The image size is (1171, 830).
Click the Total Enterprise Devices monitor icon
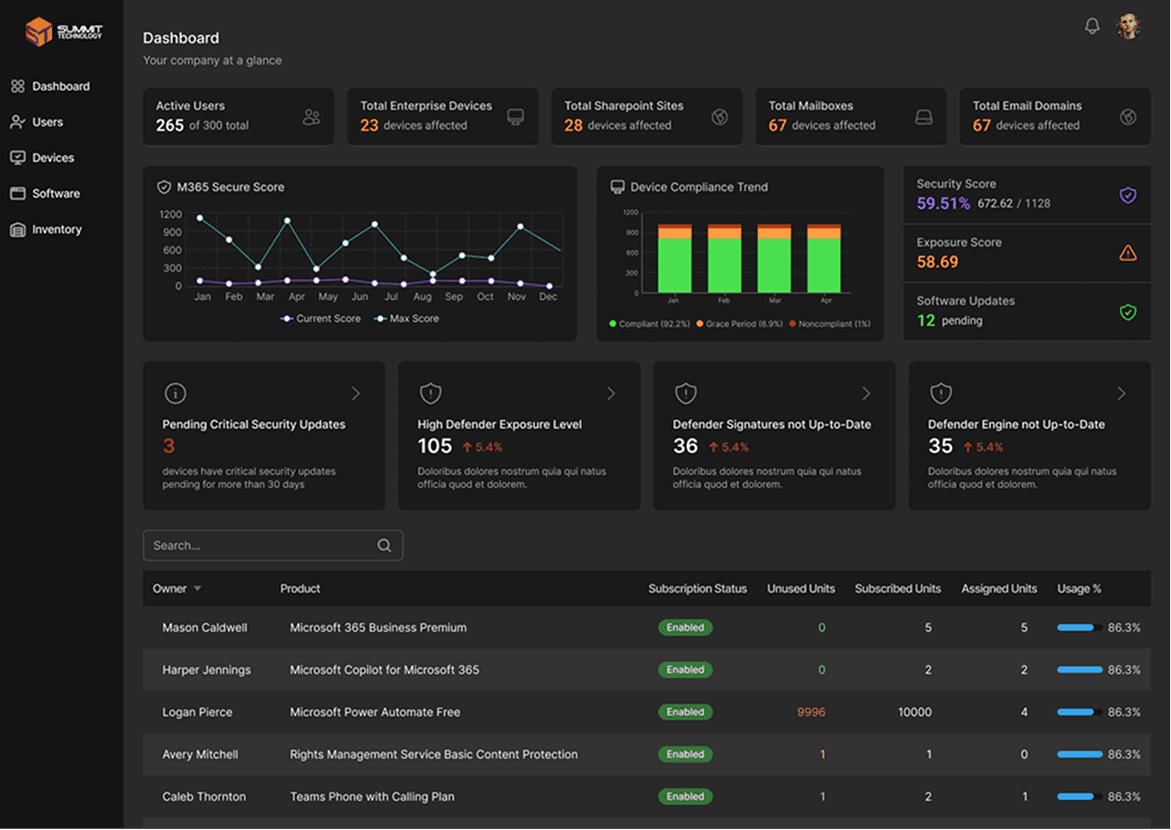[515, 117]
